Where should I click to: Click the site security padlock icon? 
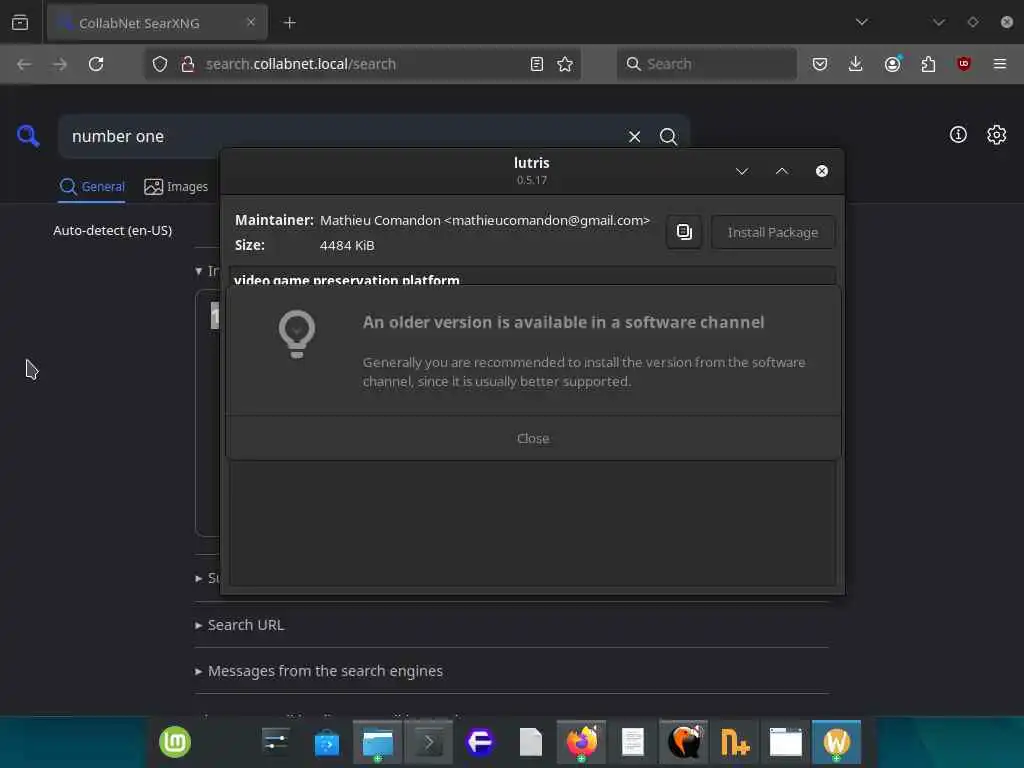click(x=187, y=64)
